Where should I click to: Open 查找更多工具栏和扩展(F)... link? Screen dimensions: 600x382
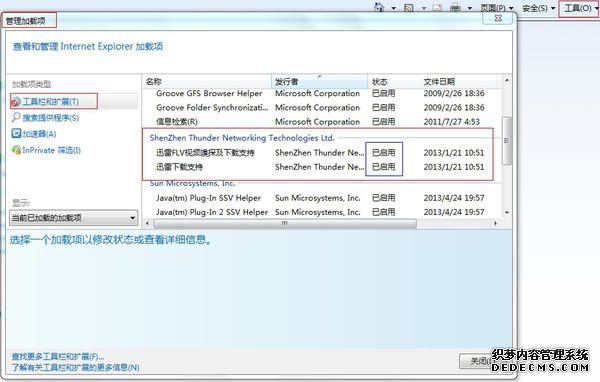coord(58,357)
